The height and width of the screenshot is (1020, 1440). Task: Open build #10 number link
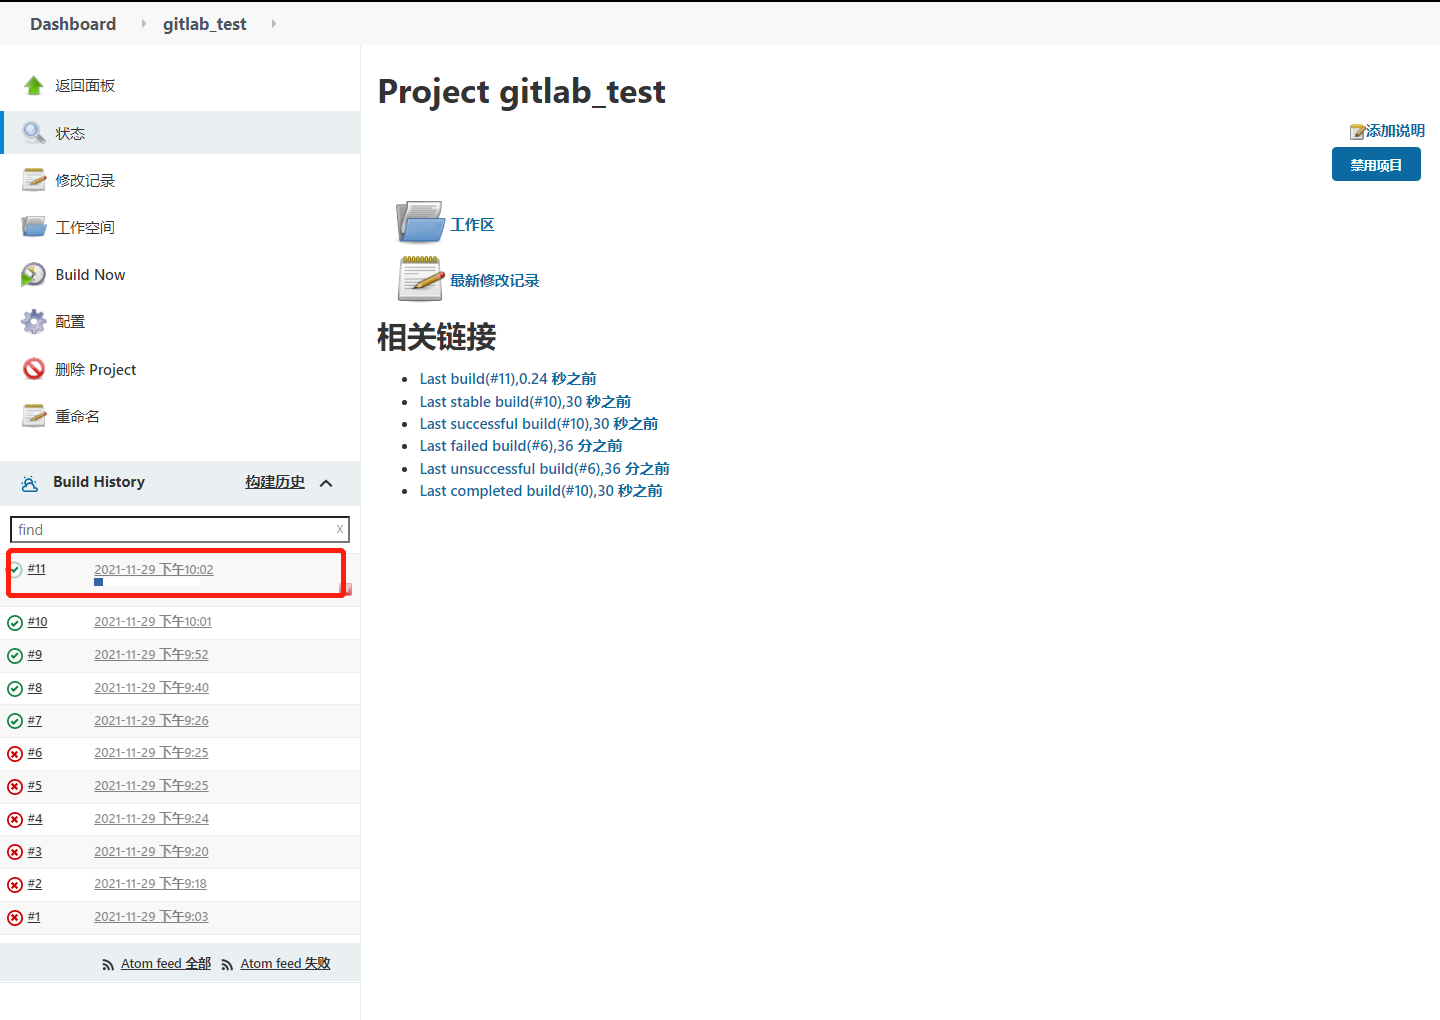pos(37,622)
